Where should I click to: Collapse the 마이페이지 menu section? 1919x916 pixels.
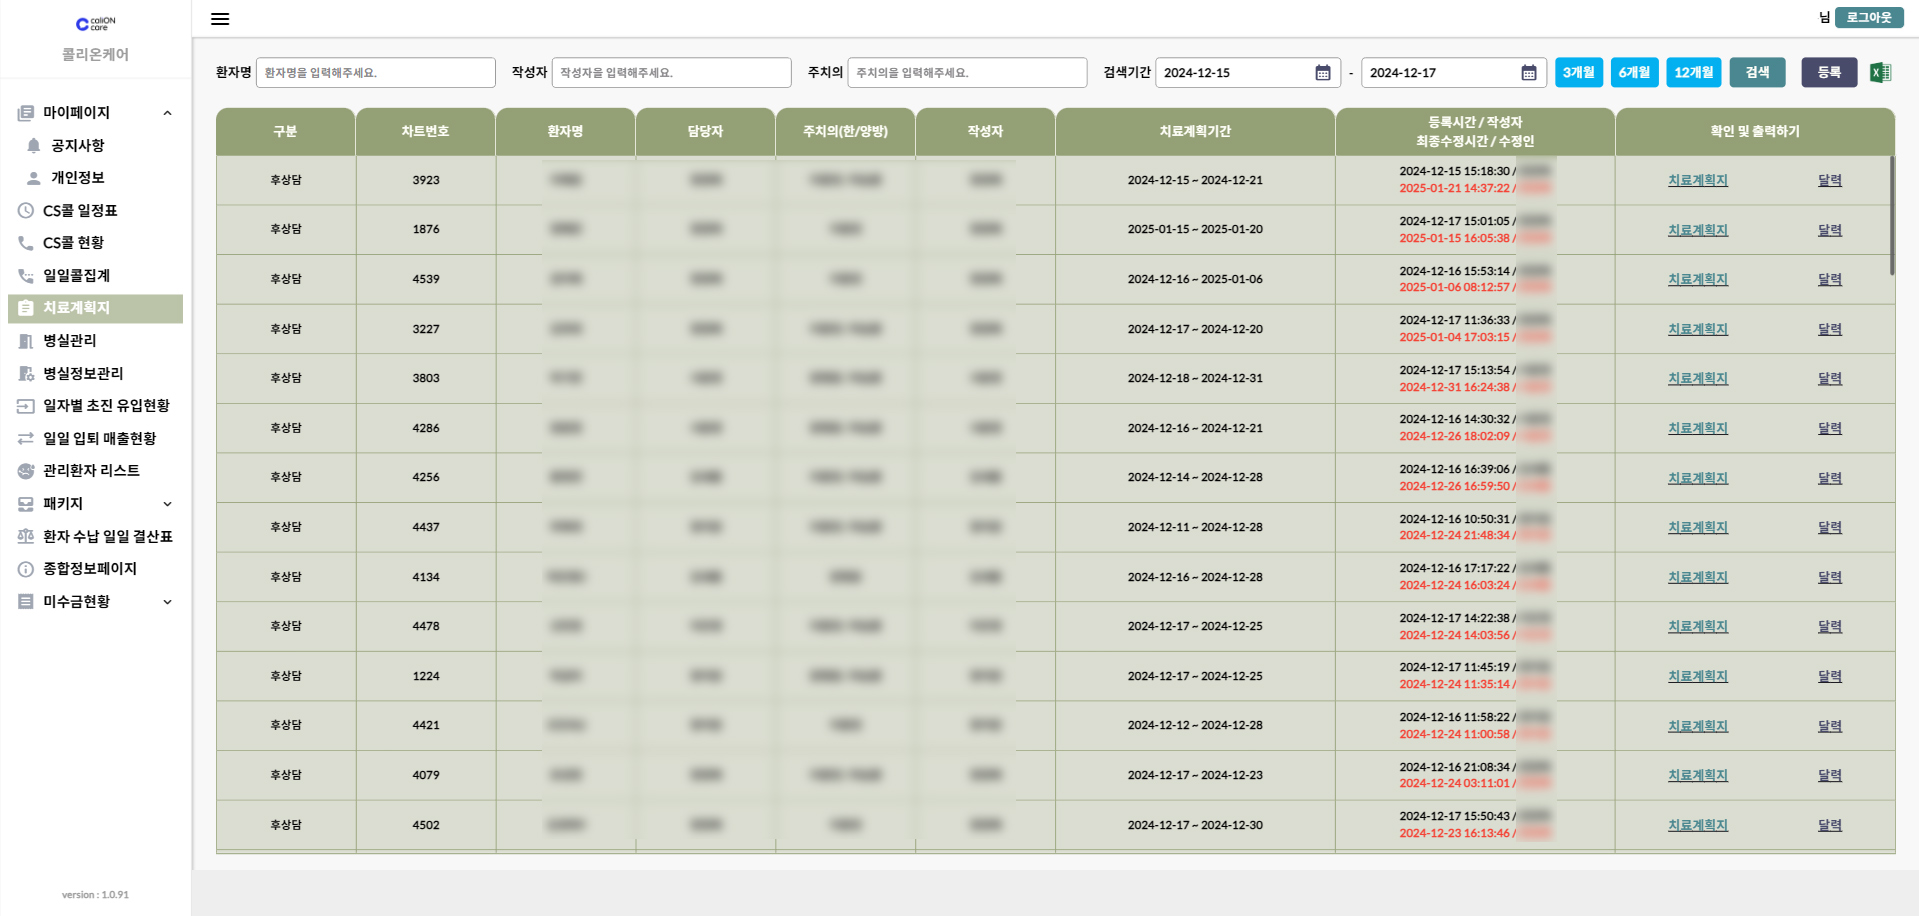[167, 113]
